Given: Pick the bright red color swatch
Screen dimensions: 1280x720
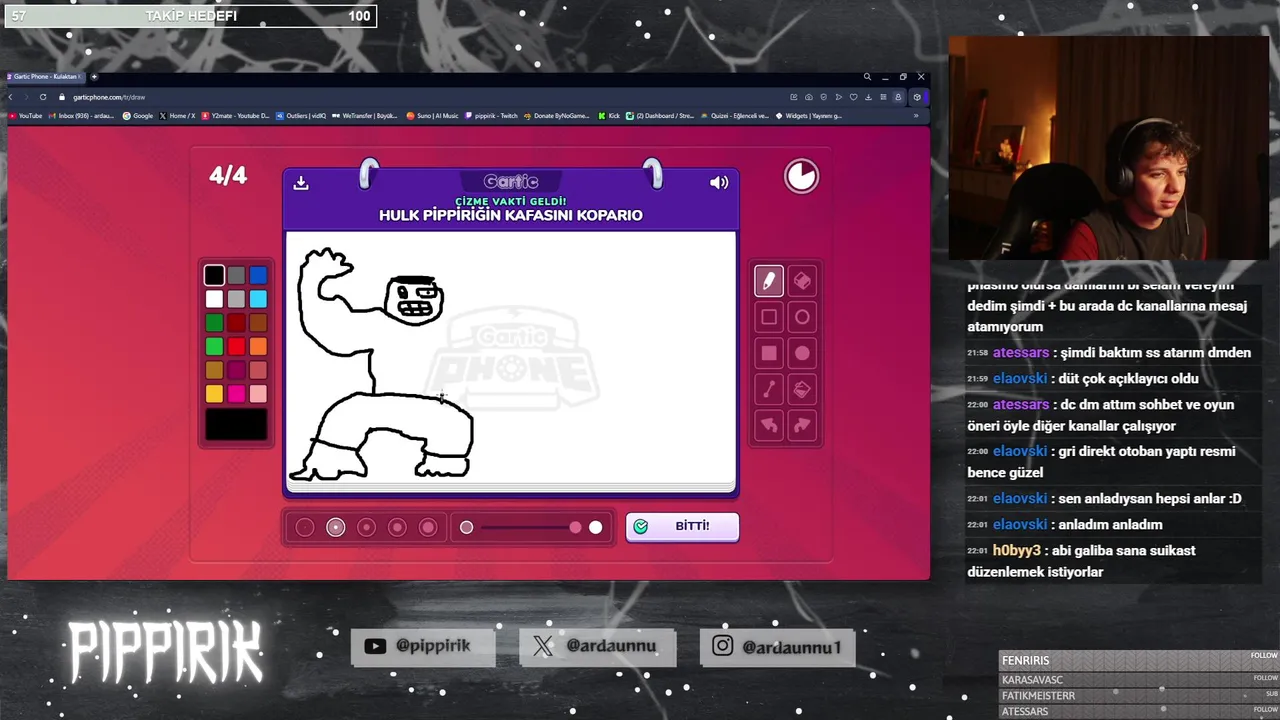Looking at the screenshot, I should (236, 347).
